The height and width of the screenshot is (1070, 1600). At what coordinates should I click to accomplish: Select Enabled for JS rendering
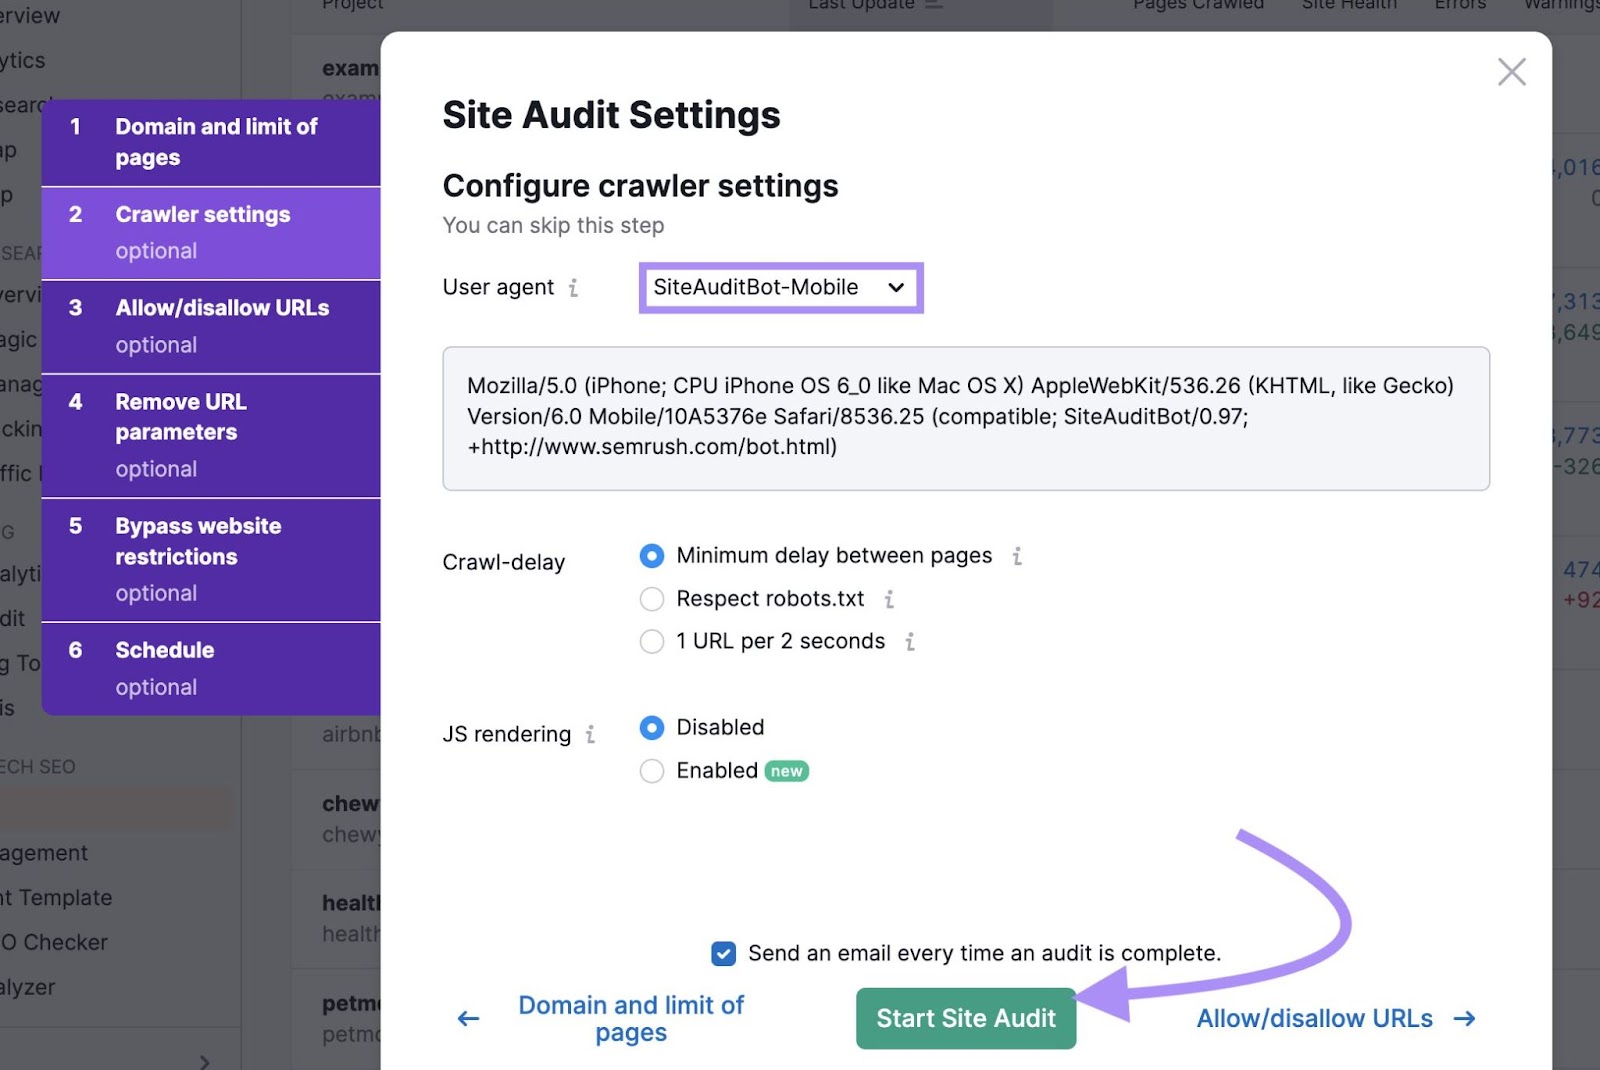click(x=652, y=770)
